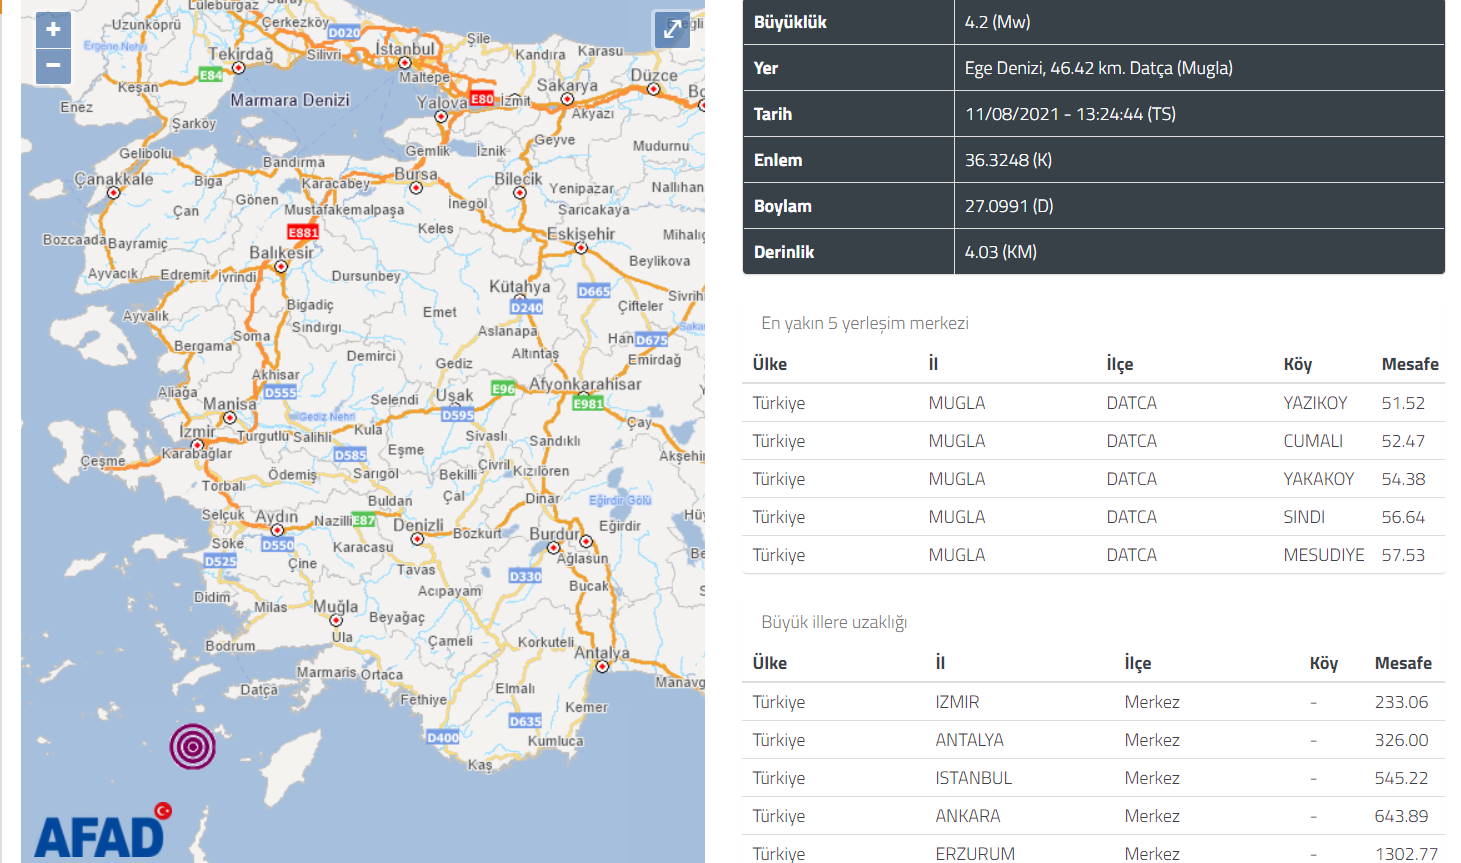Select the longitude value 27.0991 (D)

(1009, 206)
